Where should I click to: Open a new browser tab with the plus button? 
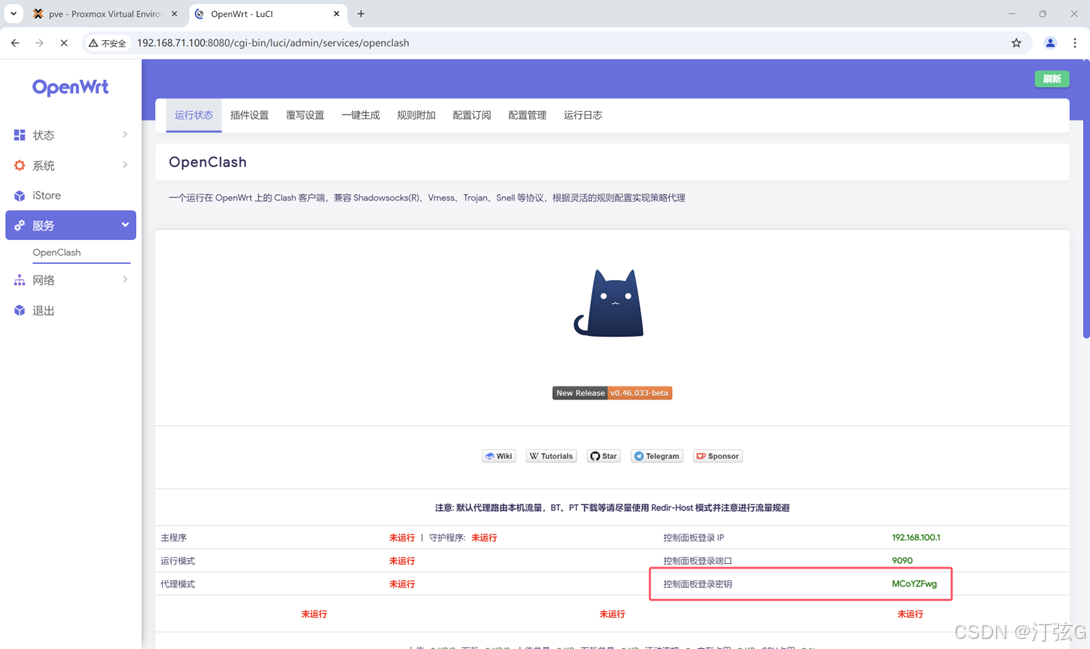coord(361,14)
